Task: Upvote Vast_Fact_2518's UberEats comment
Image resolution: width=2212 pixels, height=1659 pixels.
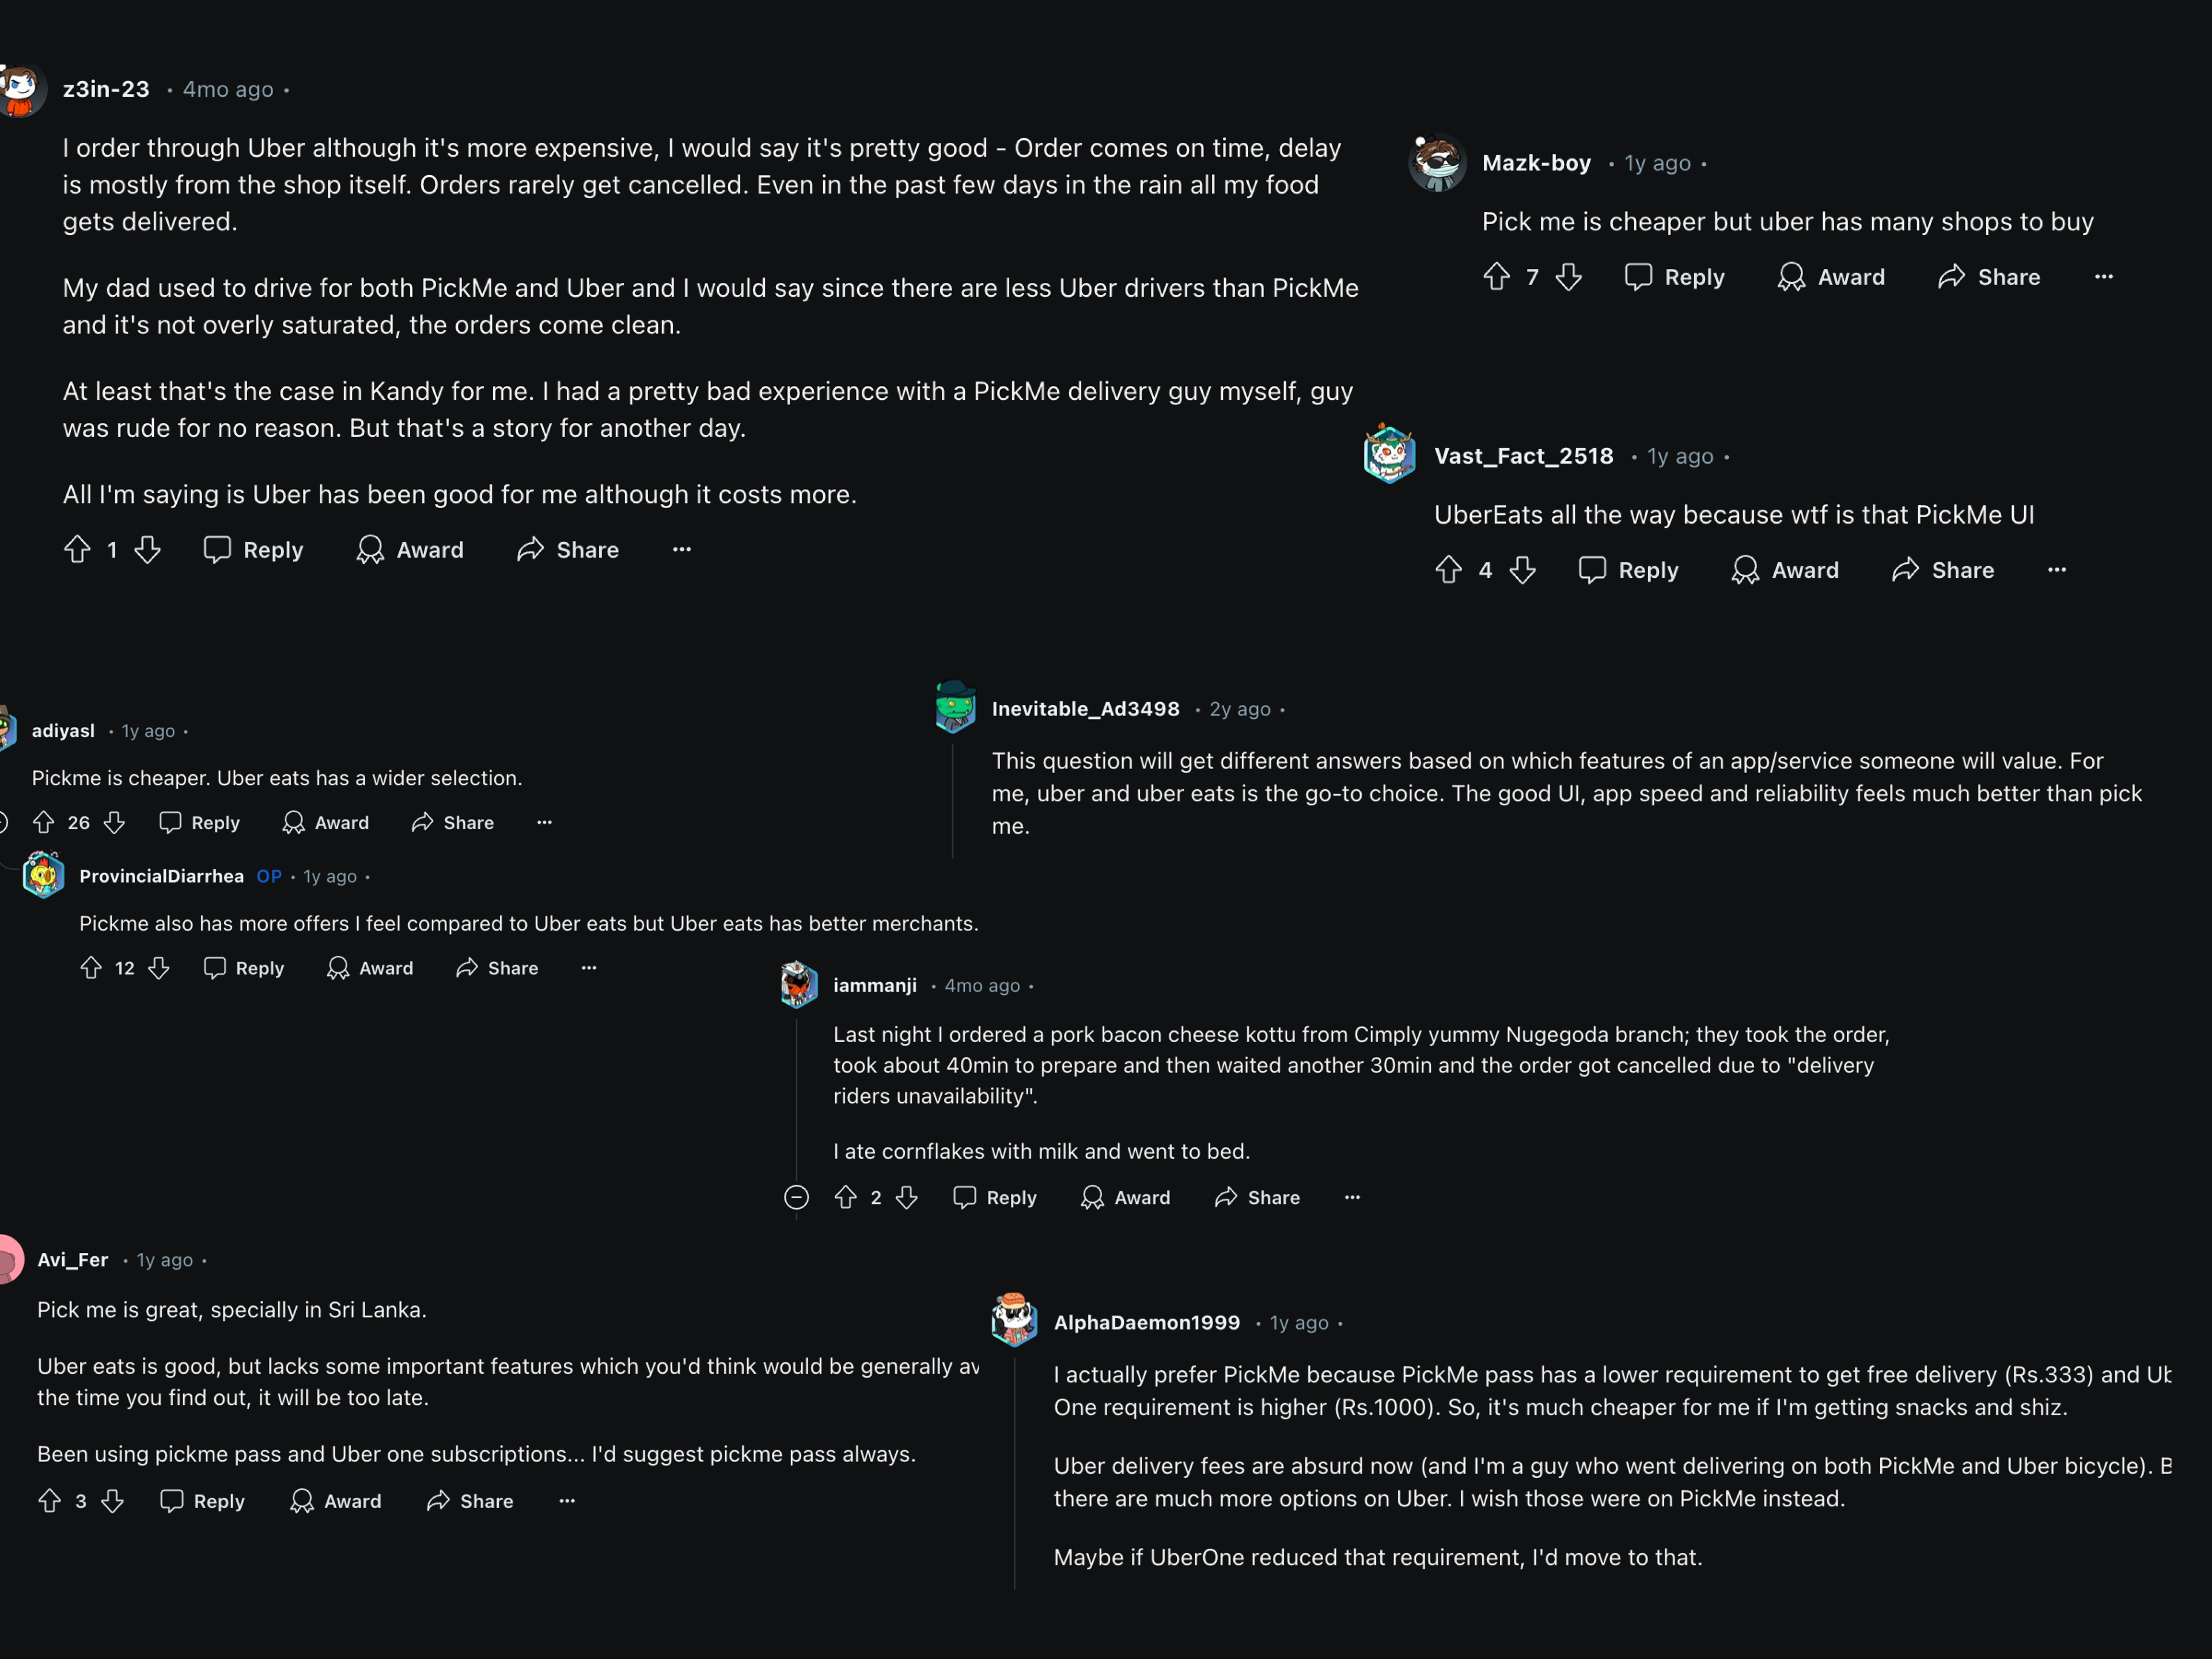Action: tap(1448, 570)
